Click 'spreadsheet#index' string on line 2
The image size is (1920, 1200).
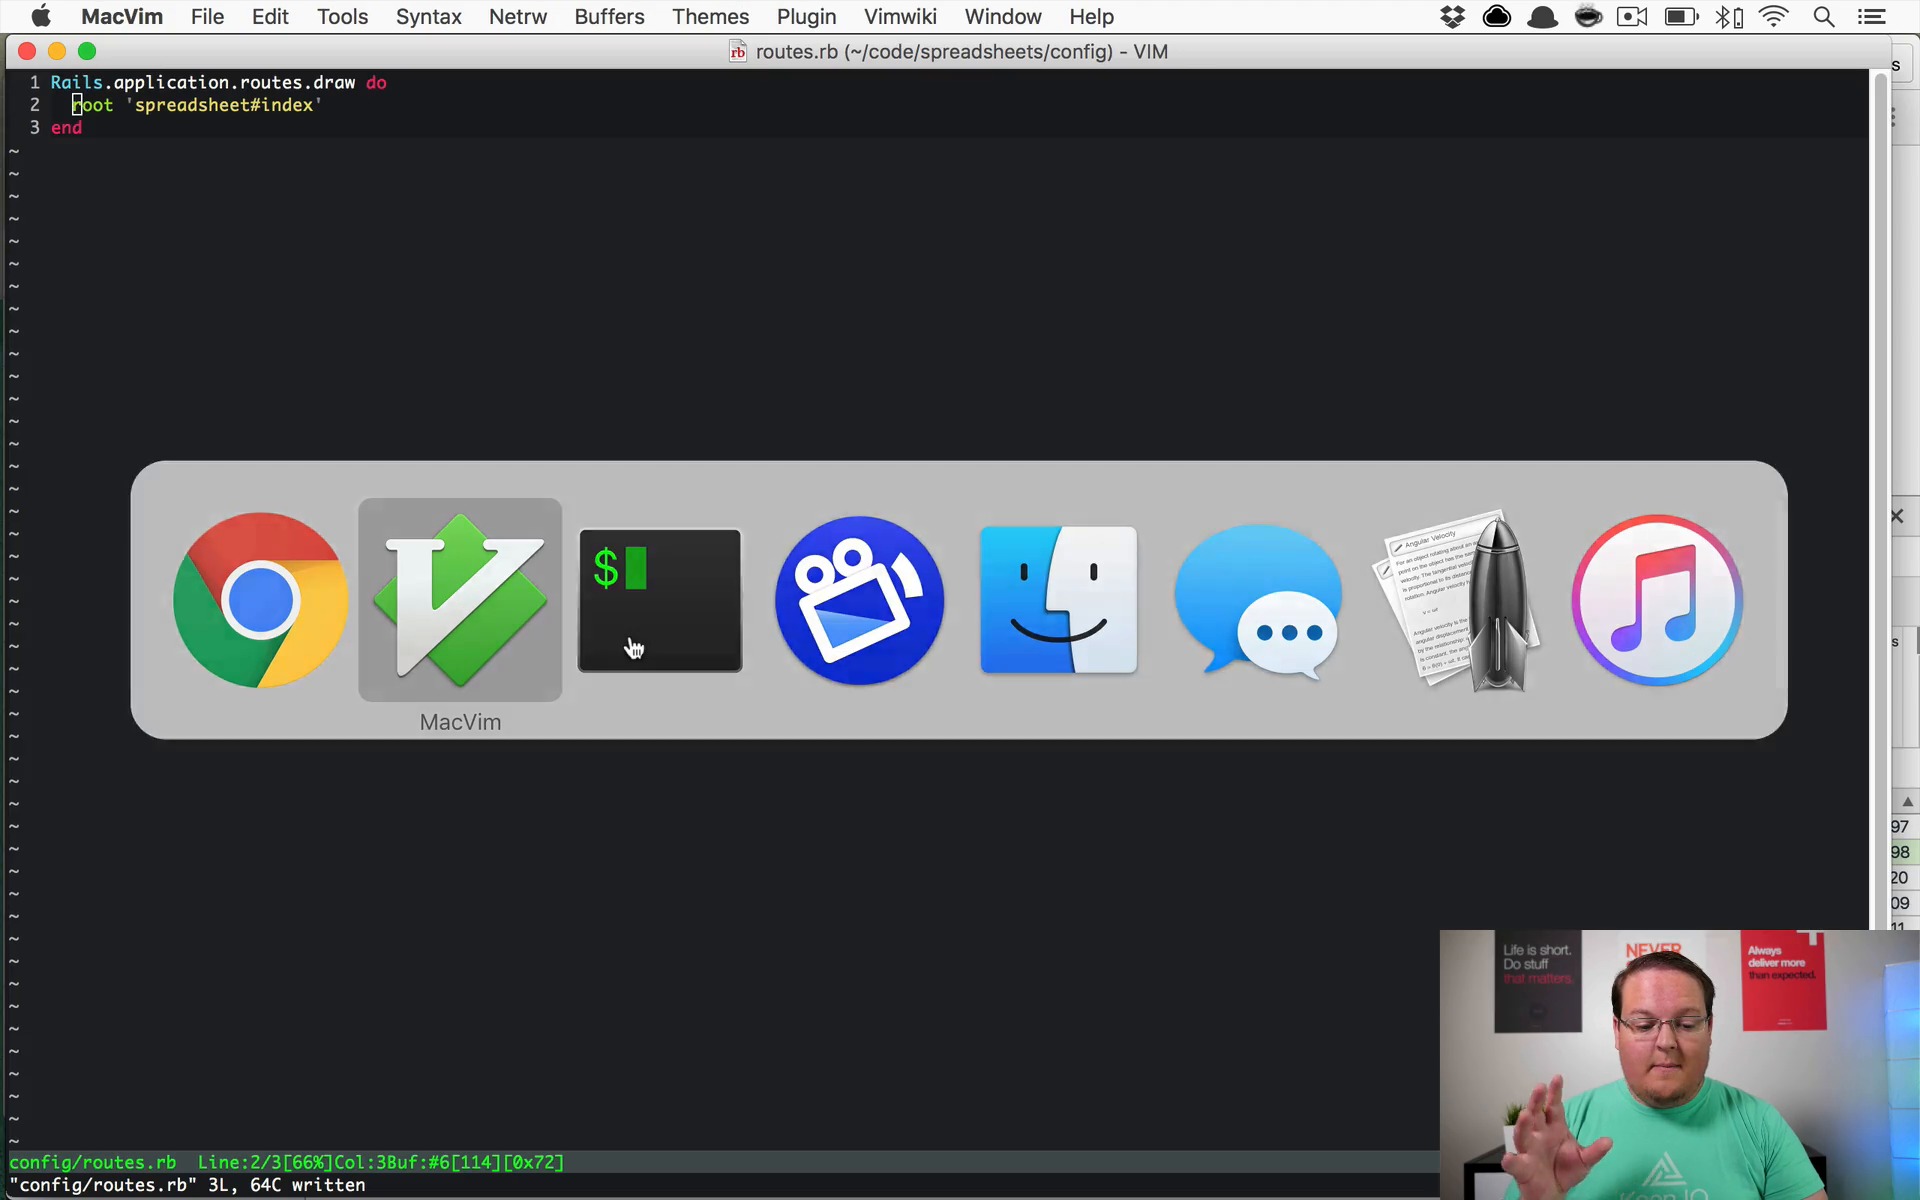tap(224, 105)
